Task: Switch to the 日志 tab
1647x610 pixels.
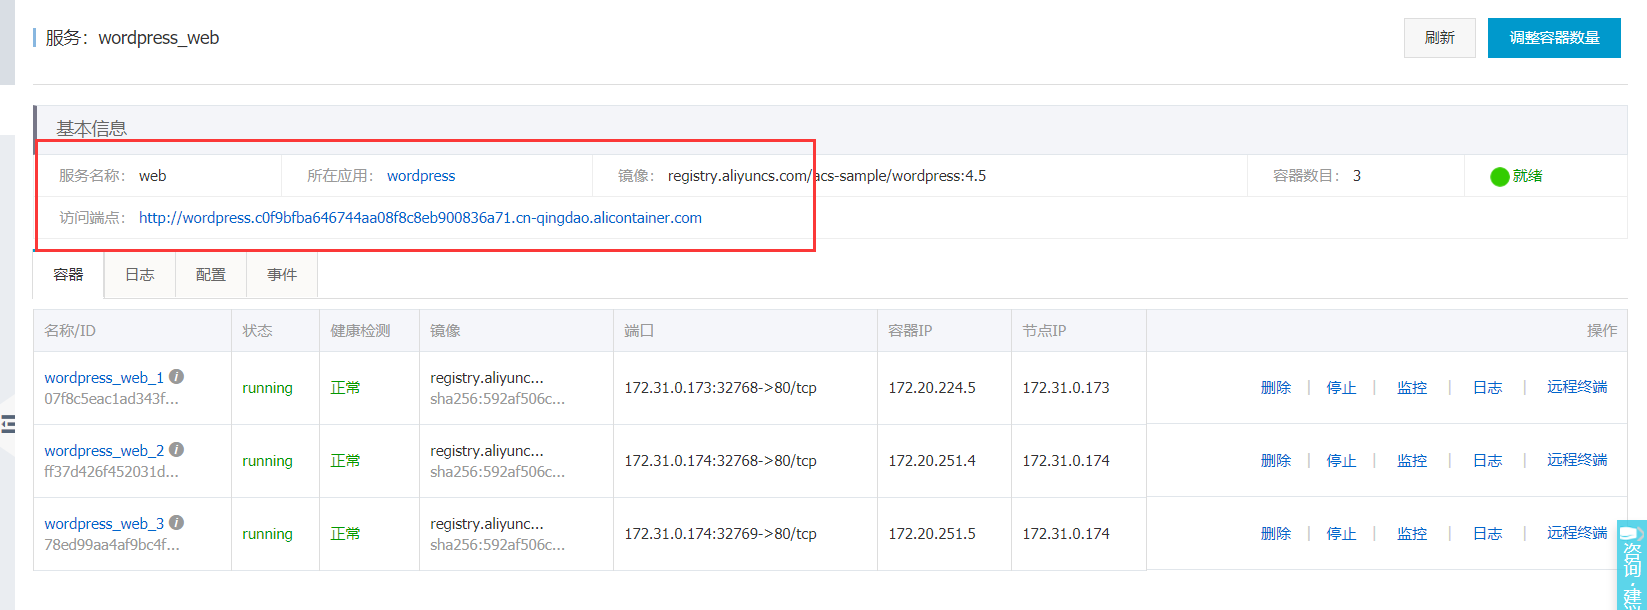Action: pos(140,275)
